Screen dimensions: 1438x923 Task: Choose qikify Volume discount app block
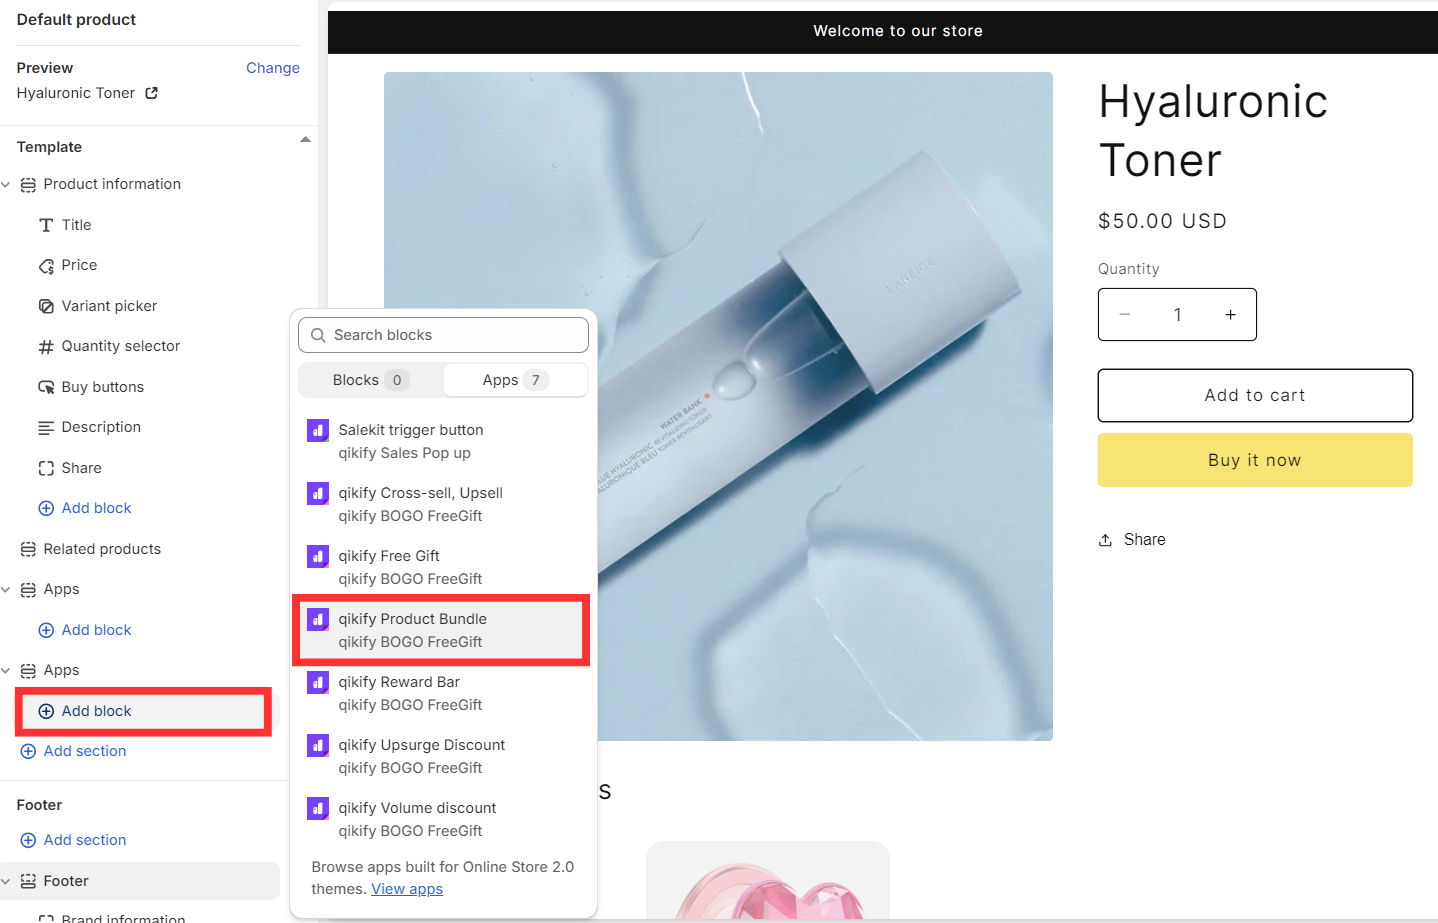point(441,819)
